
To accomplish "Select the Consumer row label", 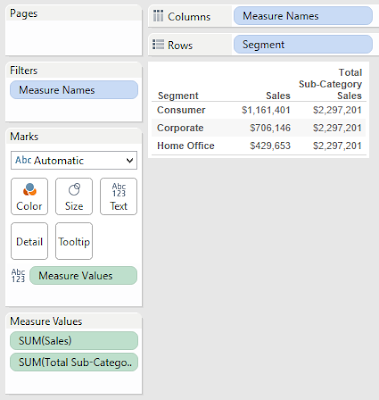I will (x=181, y=110).
